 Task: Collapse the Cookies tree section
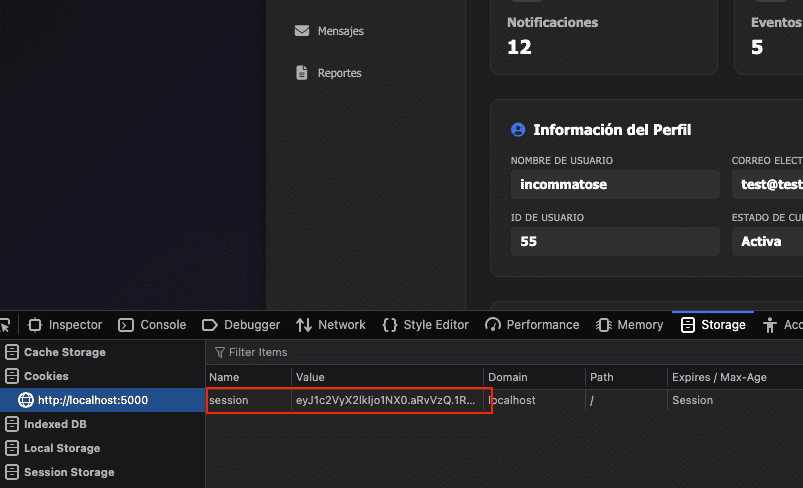(x=46, y=376)
